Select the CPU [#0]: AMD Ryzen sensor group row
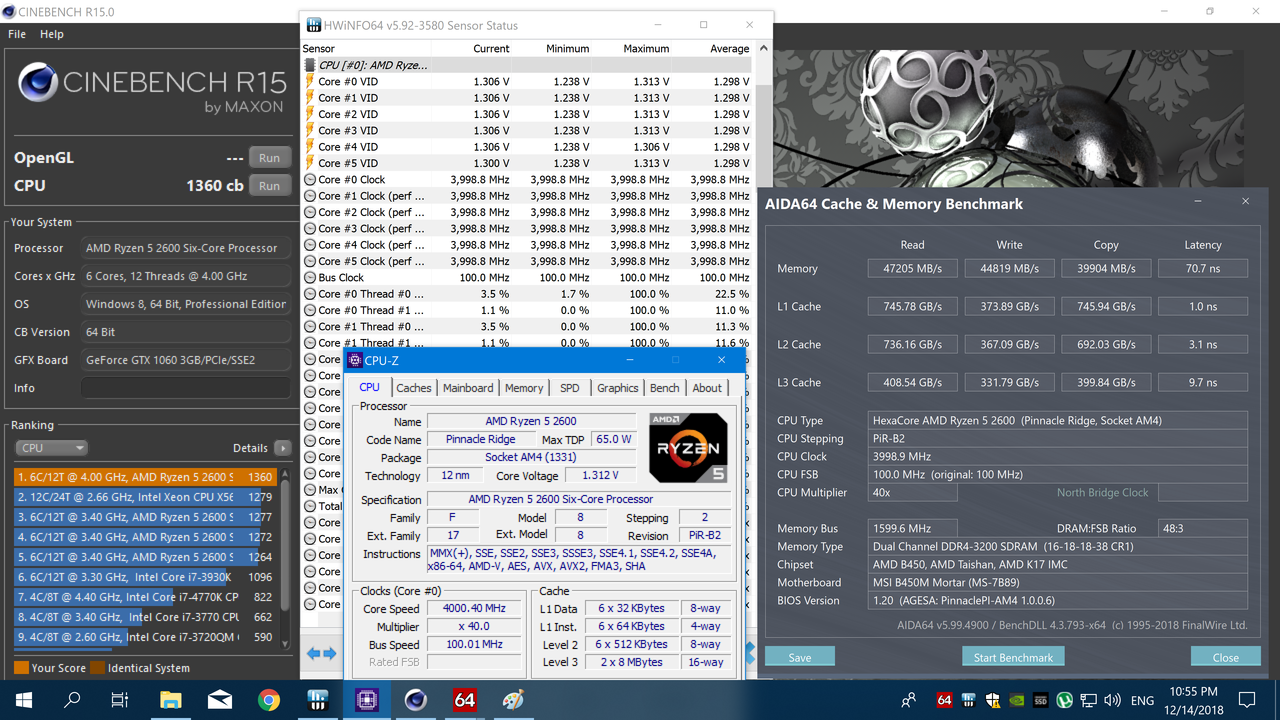The image size is (1280, 720). tap(528, 65)
